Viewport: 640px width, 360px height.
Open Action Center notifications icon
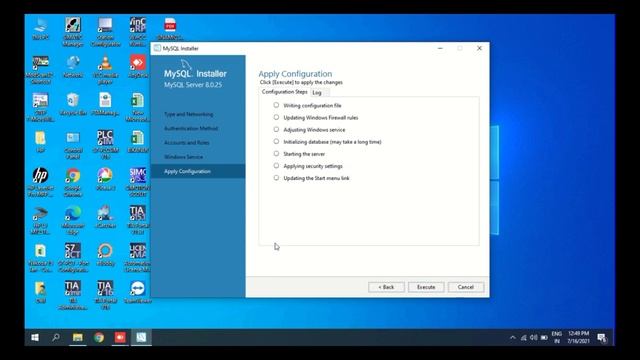click(x=602, y=337)
